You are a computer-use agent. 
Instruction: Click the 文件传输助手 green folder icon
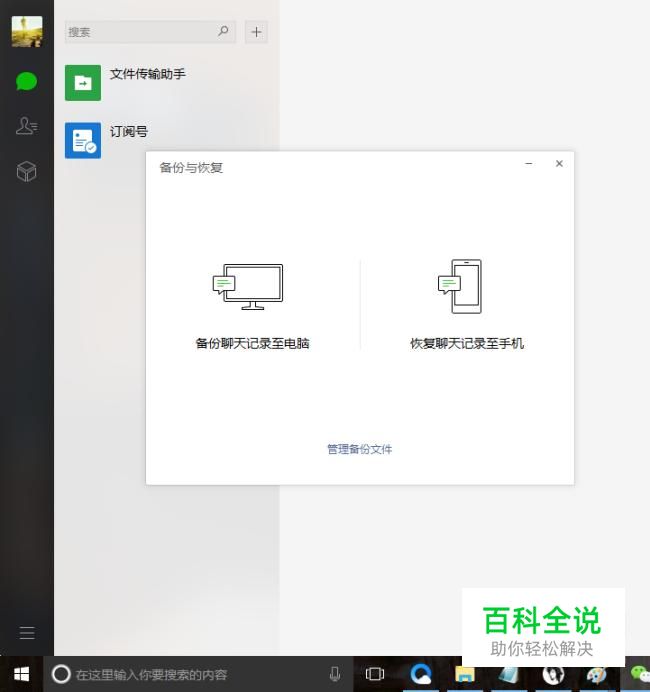click(x=83, y=83)
